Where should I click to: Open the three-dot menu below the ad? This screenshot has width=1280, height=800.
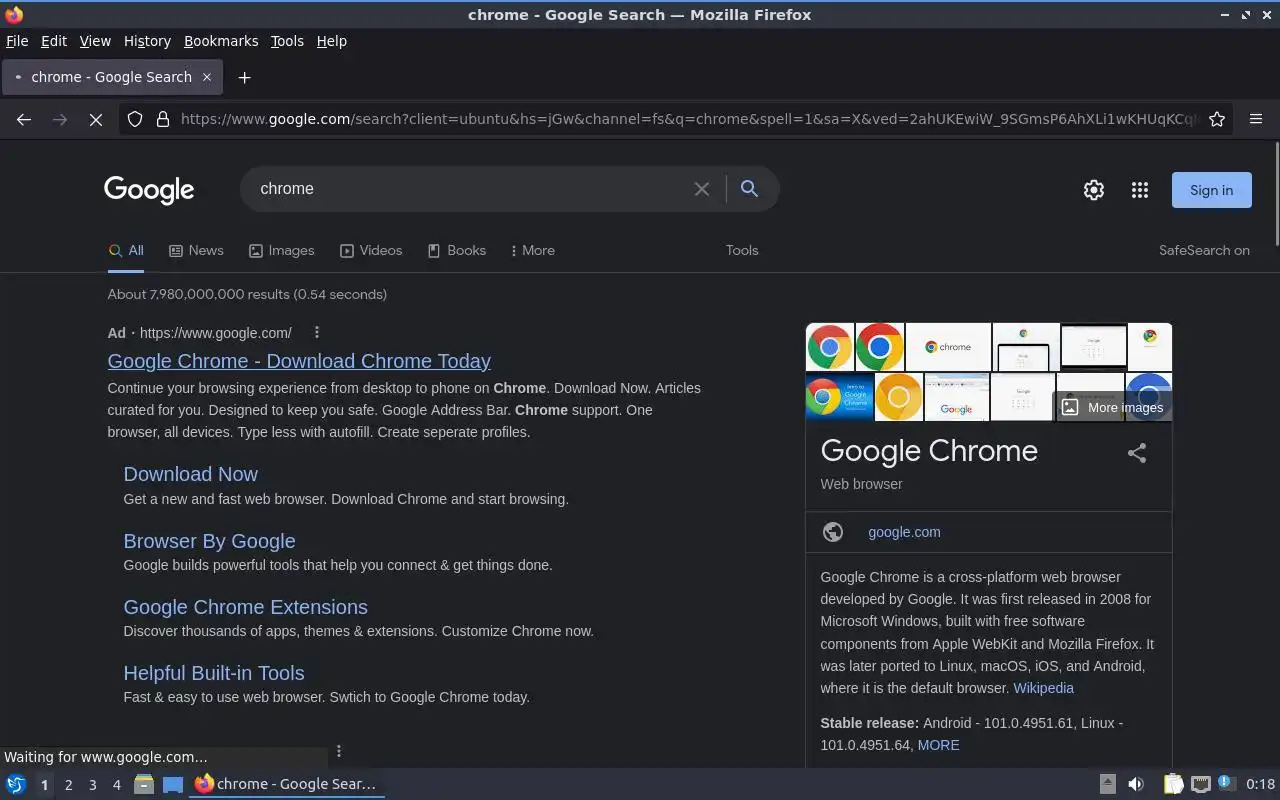(x=339, y=751)
